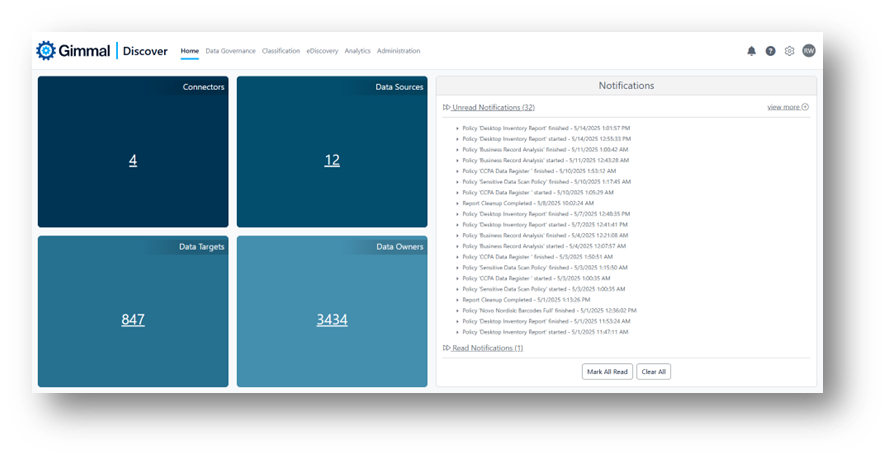Open the settings gear icon
Viewport: 888px width, 458px height.
point(789,51)
